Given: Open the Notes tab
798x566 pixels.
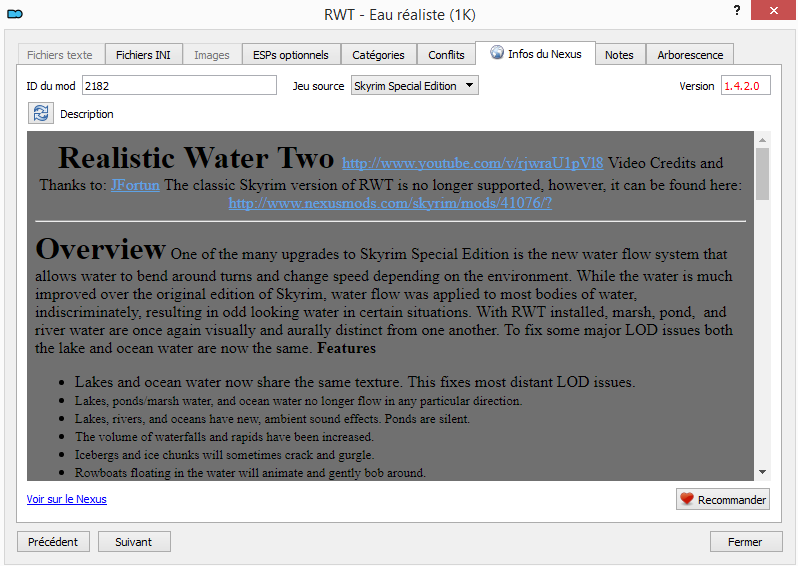Looking at the screenshot, I should pyautogui.click(x=619, y=55).
